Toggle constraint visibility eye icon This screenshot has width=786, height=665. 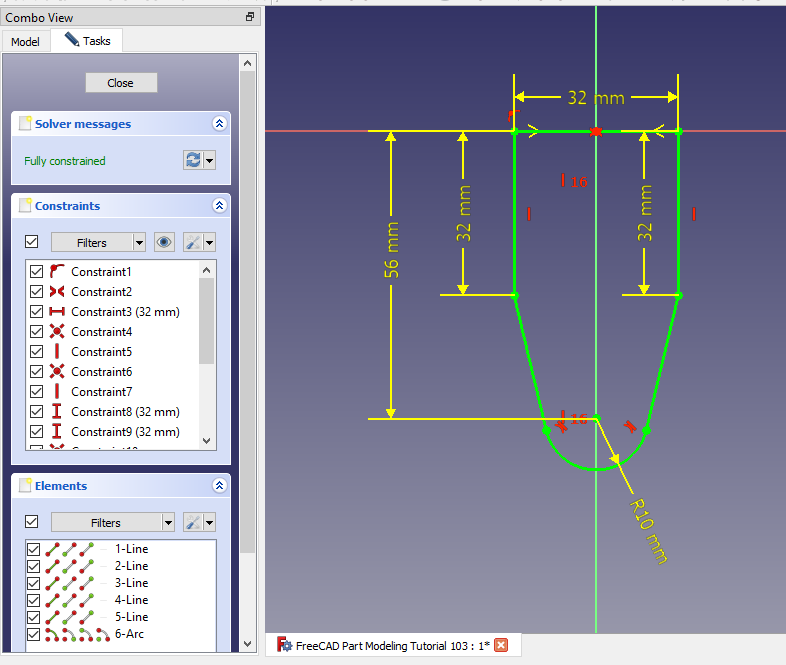click(x=164, y=242)
